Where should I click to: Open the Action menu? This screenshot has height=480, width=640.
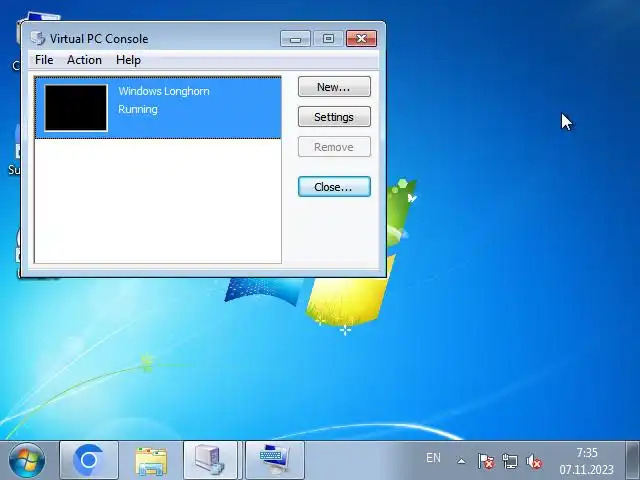(84, 60)
